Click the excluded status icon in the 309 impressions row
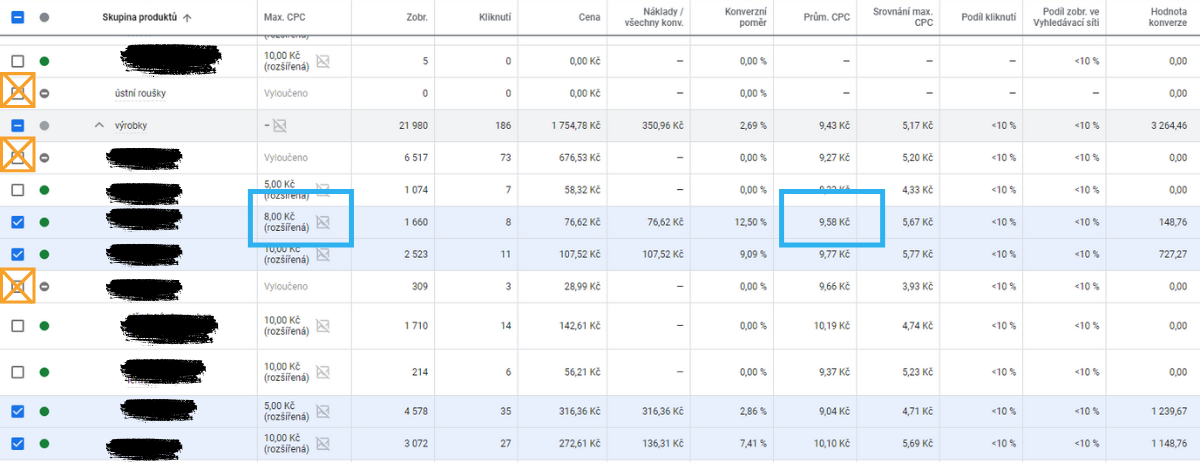 [44, 287]
